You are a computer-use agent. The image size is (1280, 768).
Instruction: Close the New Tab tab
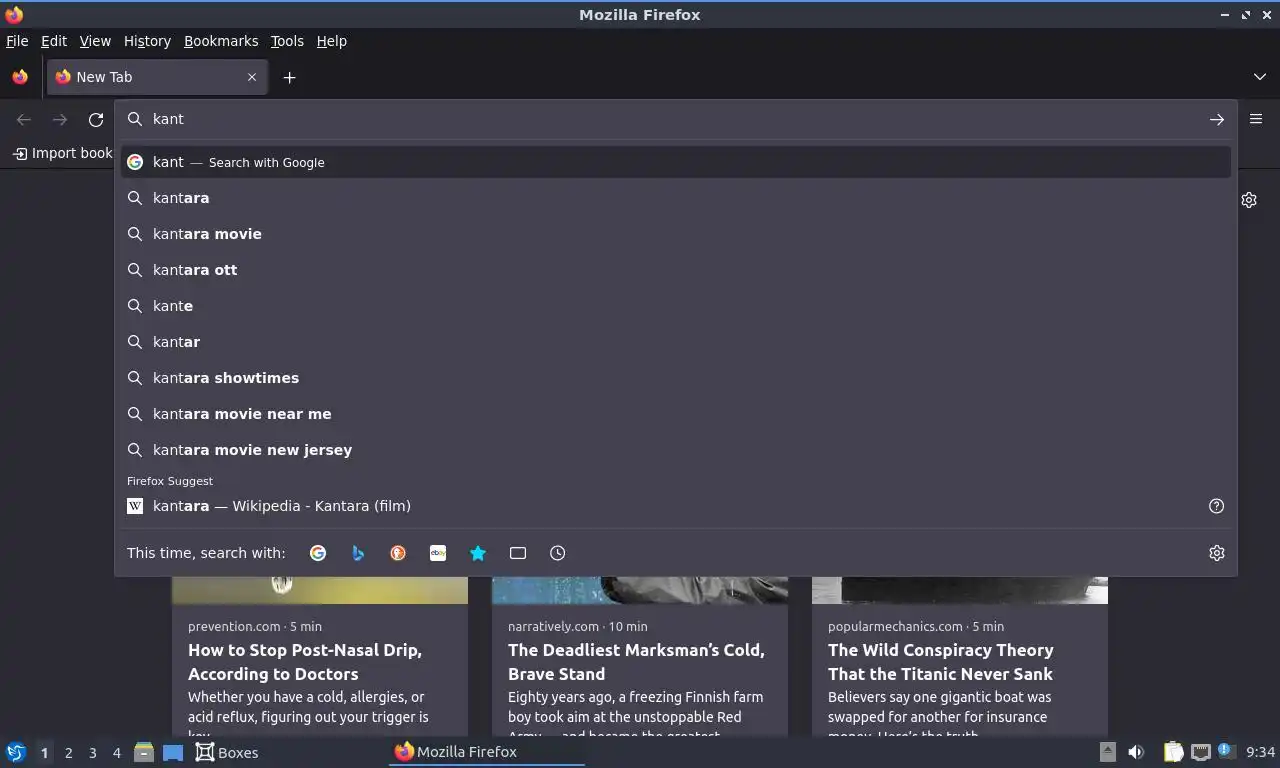(252, 77)
